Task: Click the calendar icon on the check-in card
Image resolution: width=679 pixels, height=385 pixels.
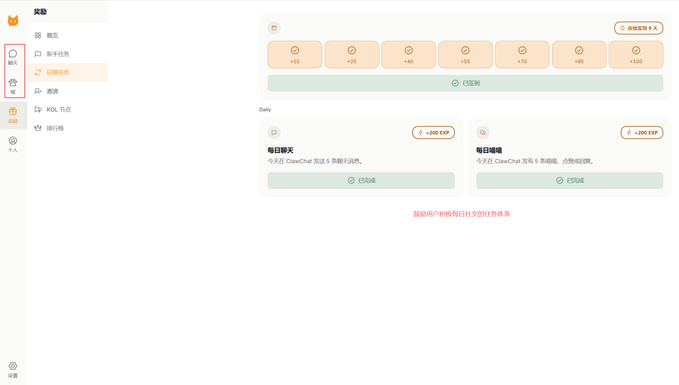Action: click(274, 28)
